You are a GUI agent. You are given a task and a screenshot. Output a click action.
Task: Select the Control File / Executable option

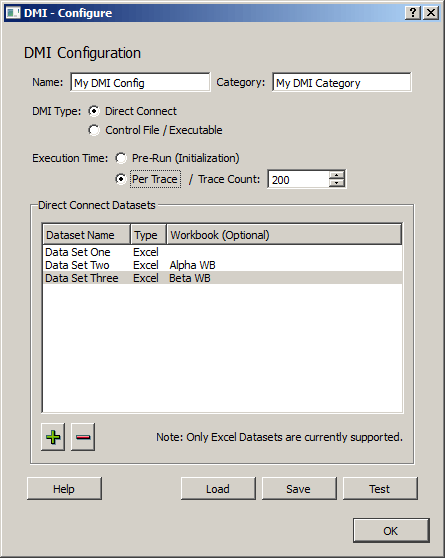pyautogui.click(x=94, y=130)
